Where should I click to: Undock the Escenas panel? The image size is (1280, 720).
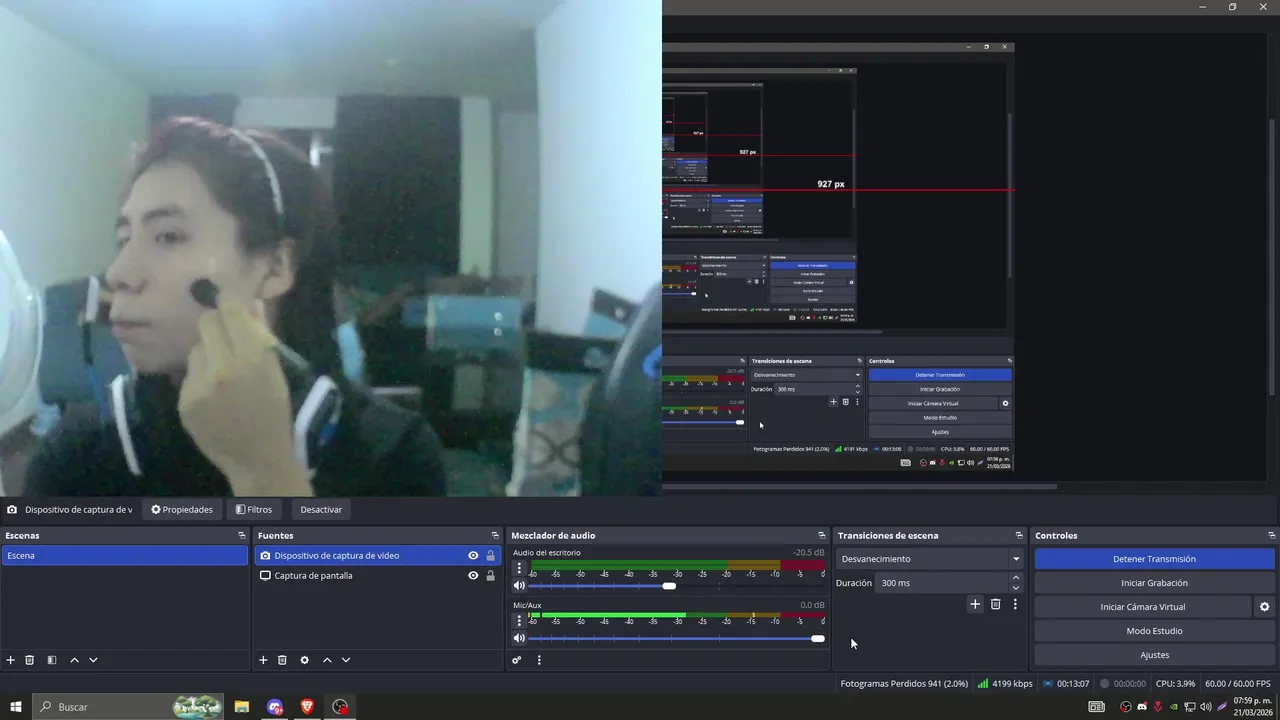coord(241,536)
